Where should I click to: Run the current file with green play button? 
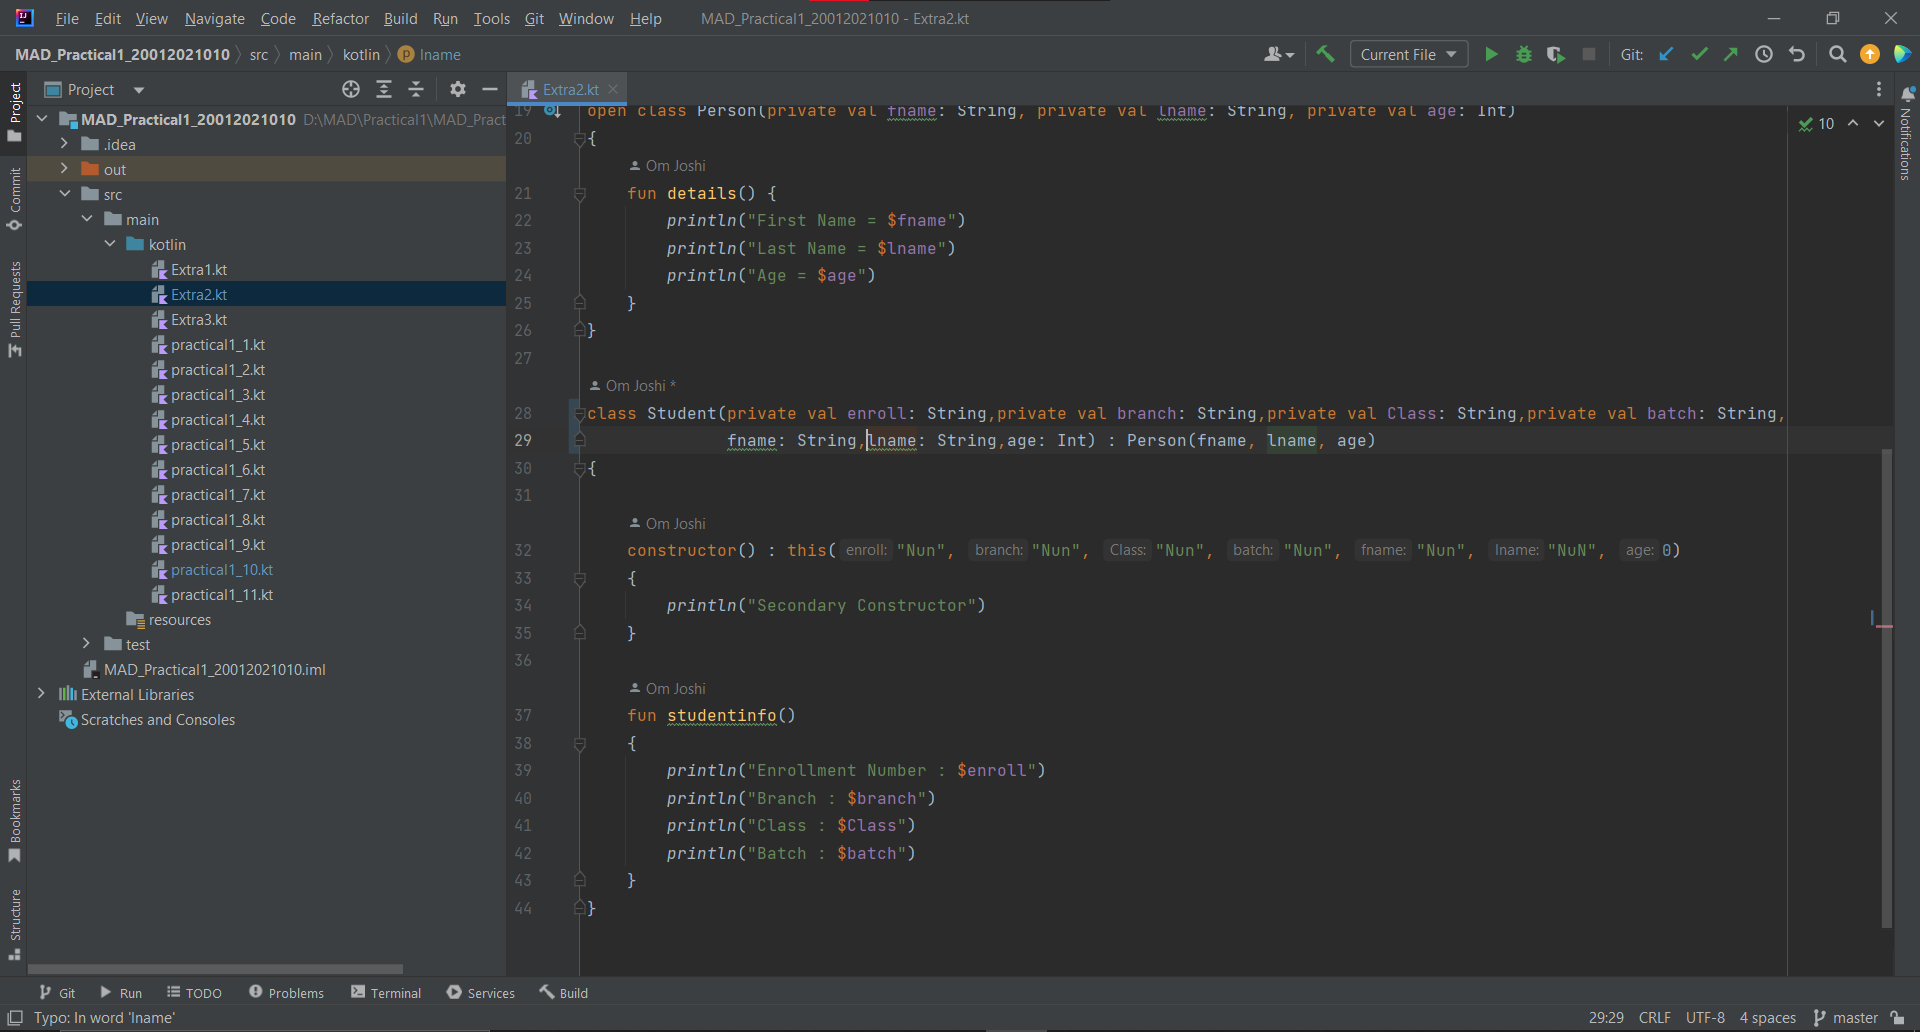coord(1491,55)
